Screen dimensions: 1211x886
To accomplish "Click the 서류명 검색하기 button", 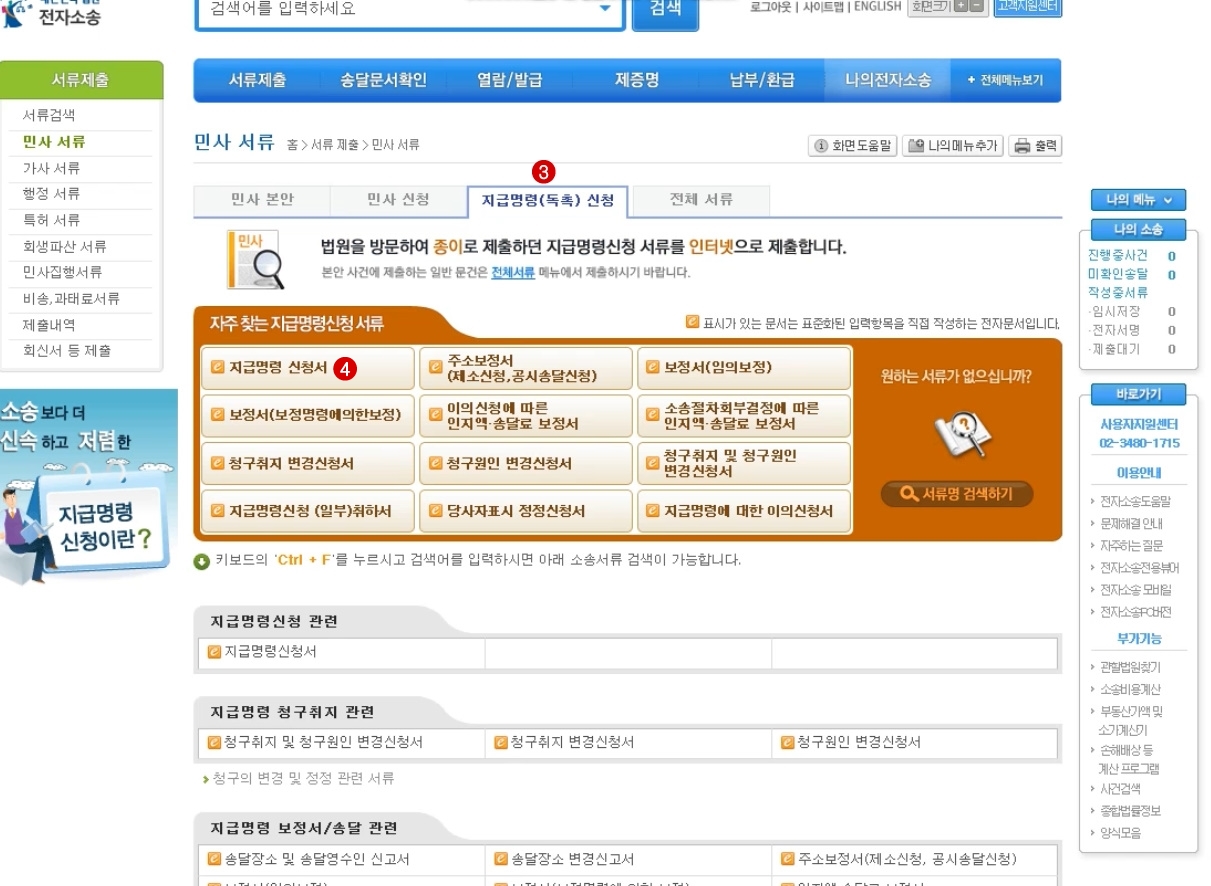I will pyautogui.click(x=957, y=494).
